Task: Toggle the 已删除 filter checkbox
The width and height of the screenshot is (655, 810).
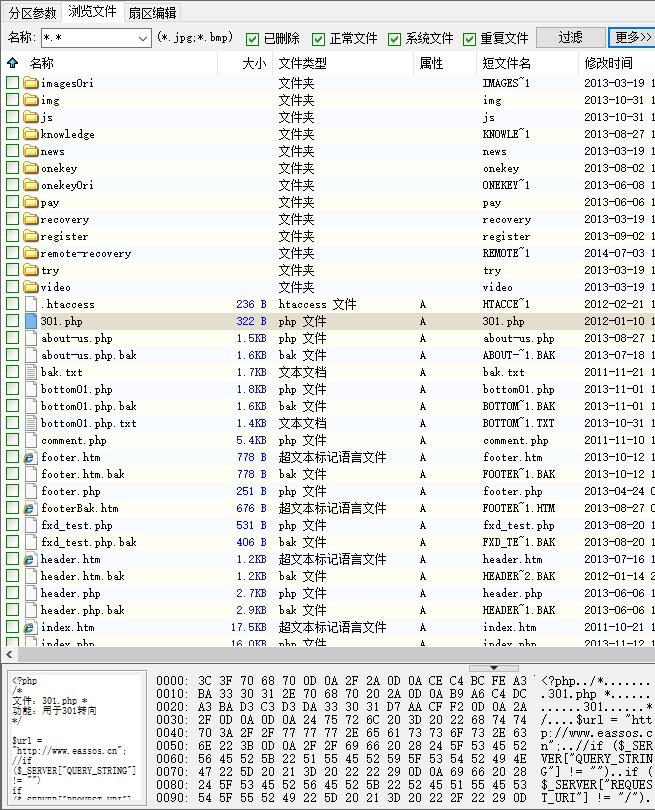Action: [x=252, y=39]
